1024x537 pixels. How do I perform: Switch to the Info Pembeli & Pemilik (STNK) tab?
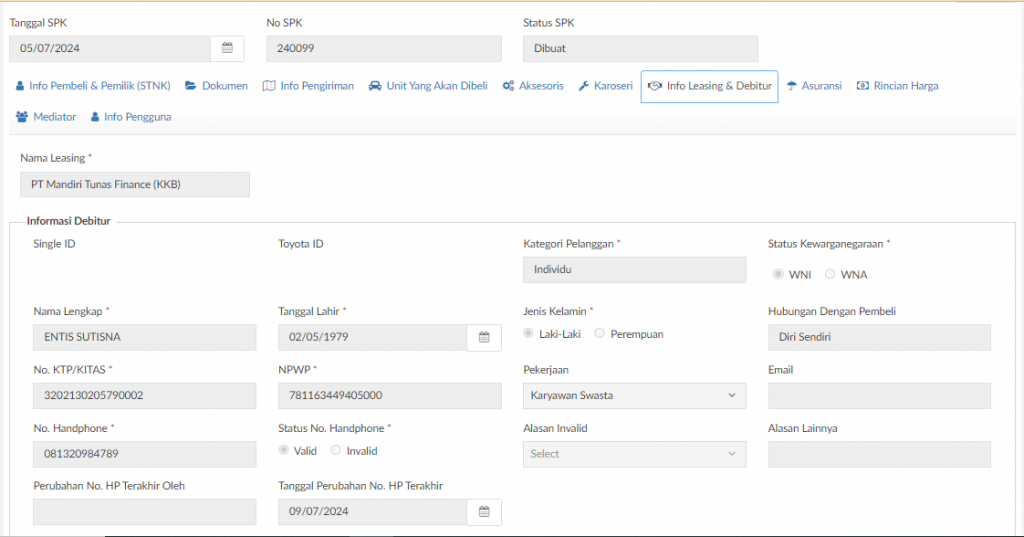tap(93, 86)
